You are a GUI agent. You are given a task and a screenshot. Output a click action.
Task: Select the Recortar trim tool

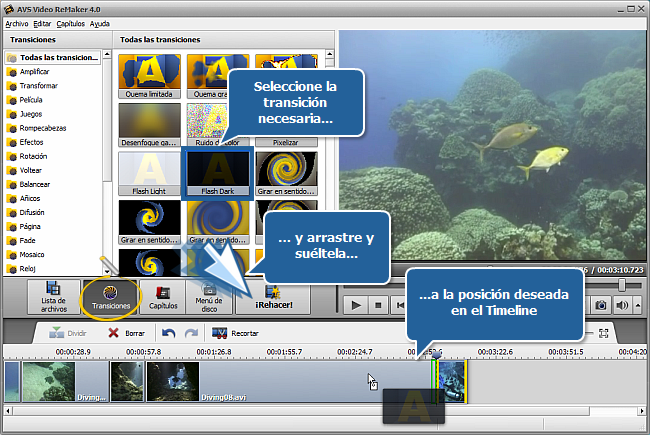(x=236, y=332)
